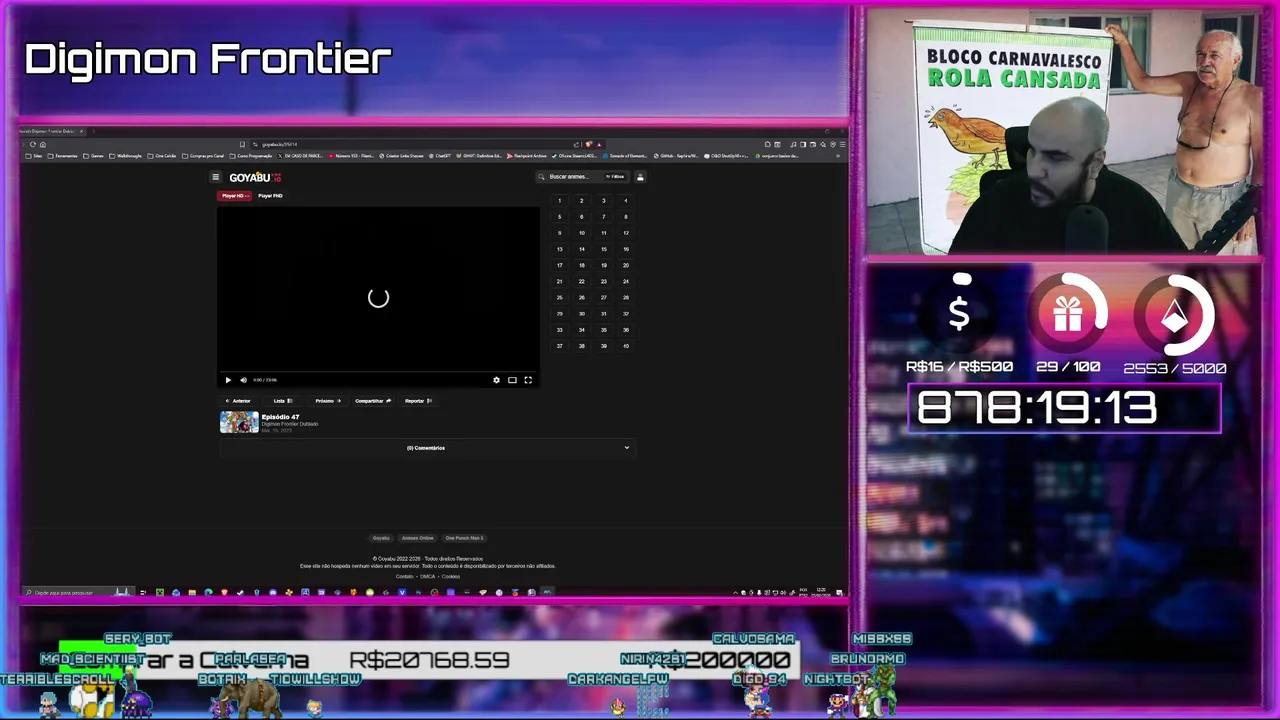Click the Digimon Frontier browser tab
This screenshot has height=720, width=1280.
pos(50,131)
